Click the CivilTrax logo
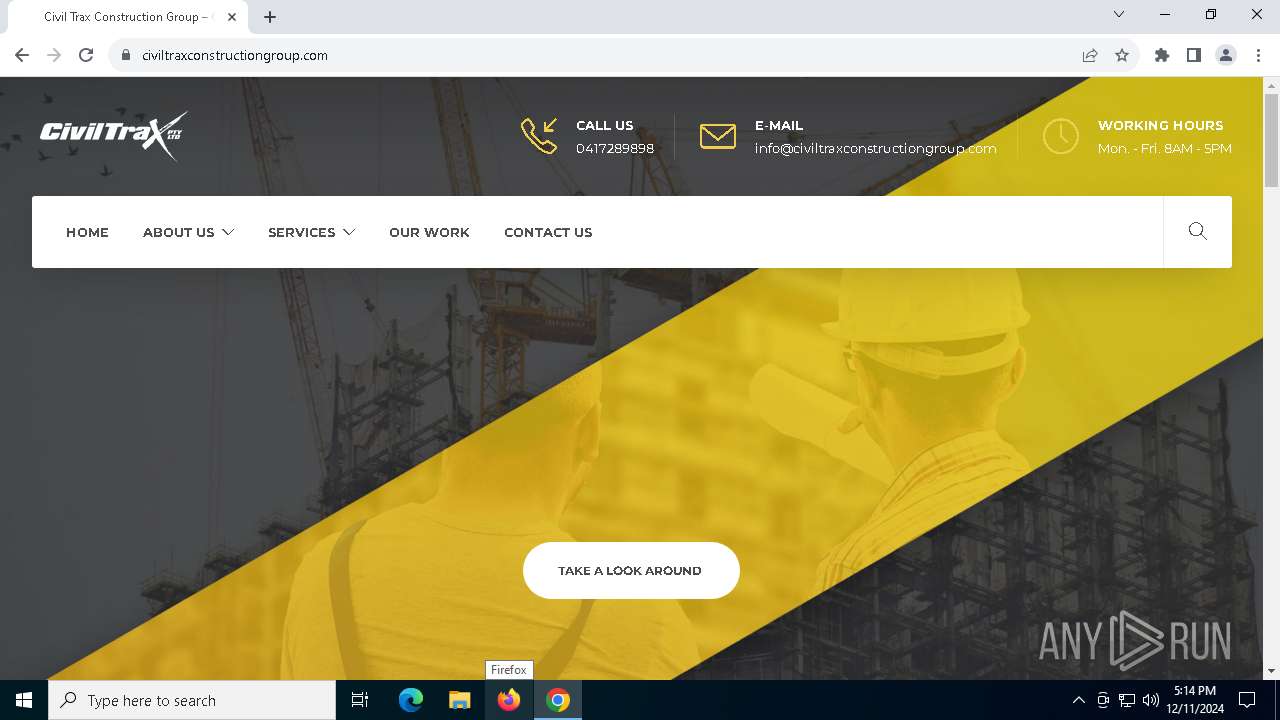This screenshot has height=720, width=1280. point(114,136)
